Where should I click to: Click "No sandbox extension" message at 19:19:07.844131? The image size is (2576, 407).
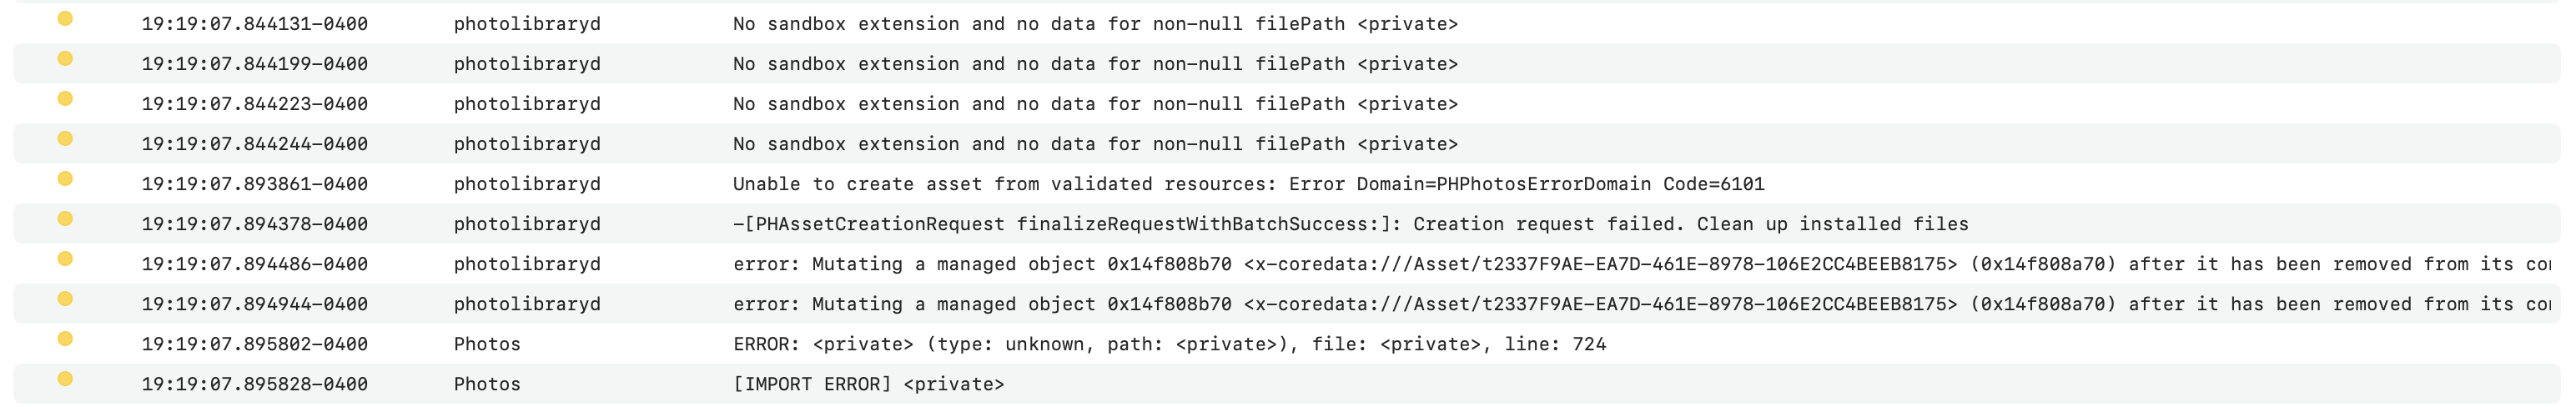click(1095, 24)
